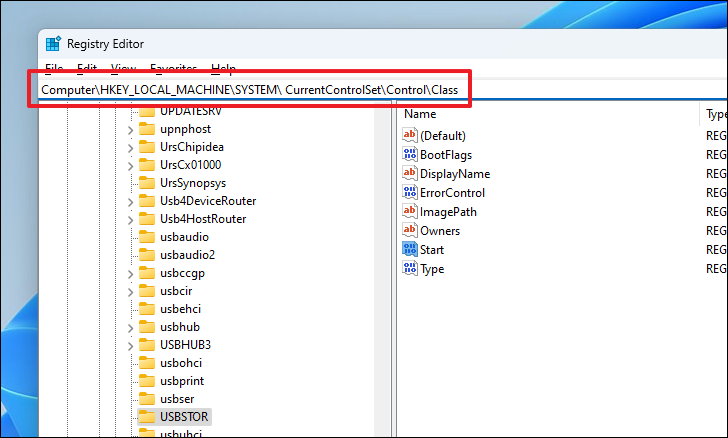Select the Usb4DeviceRouter folder icon
The image size is (728, 438).
coord(147,201)
